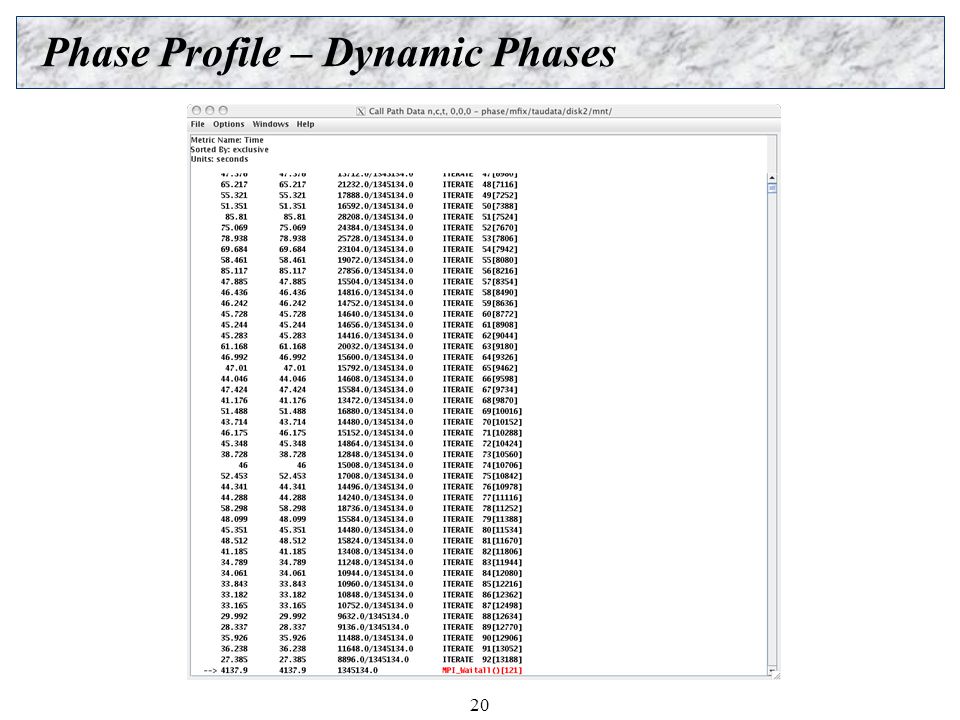The height and width of the screenshot is (720, 960).
Task: Open the Options menu
Action: 228,124
